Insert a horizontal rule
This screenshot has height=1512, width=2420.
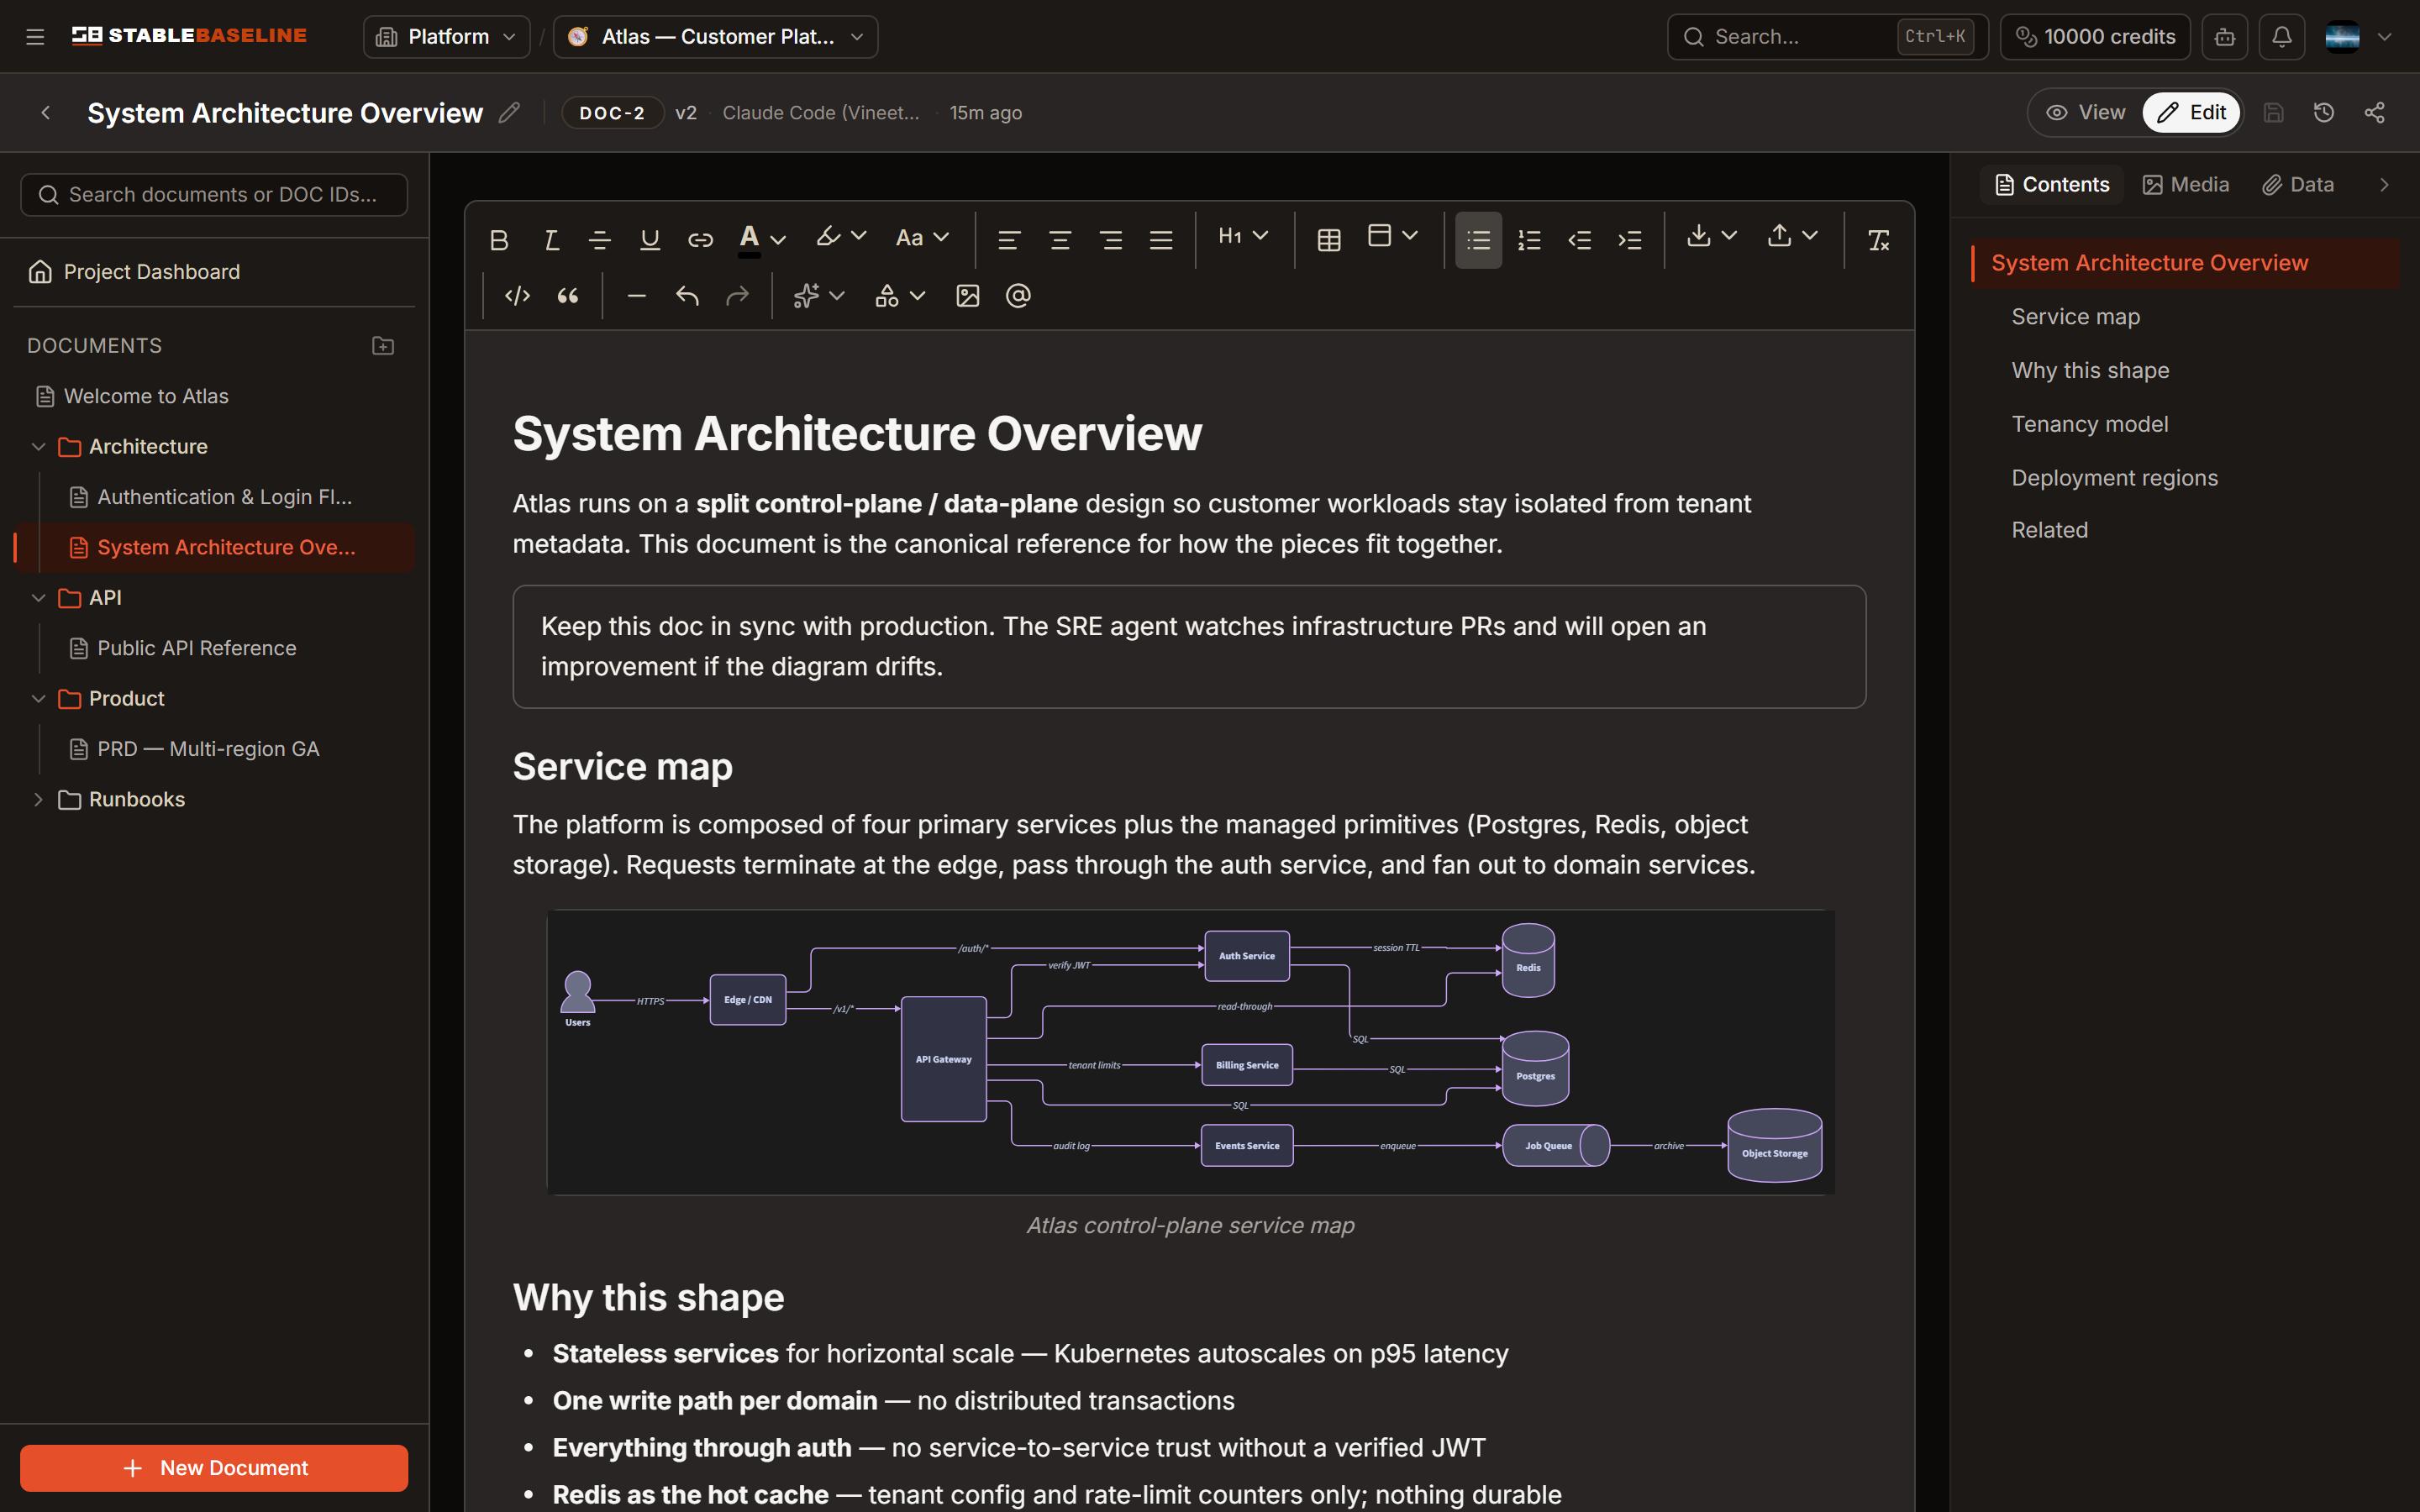pos(636,296)
